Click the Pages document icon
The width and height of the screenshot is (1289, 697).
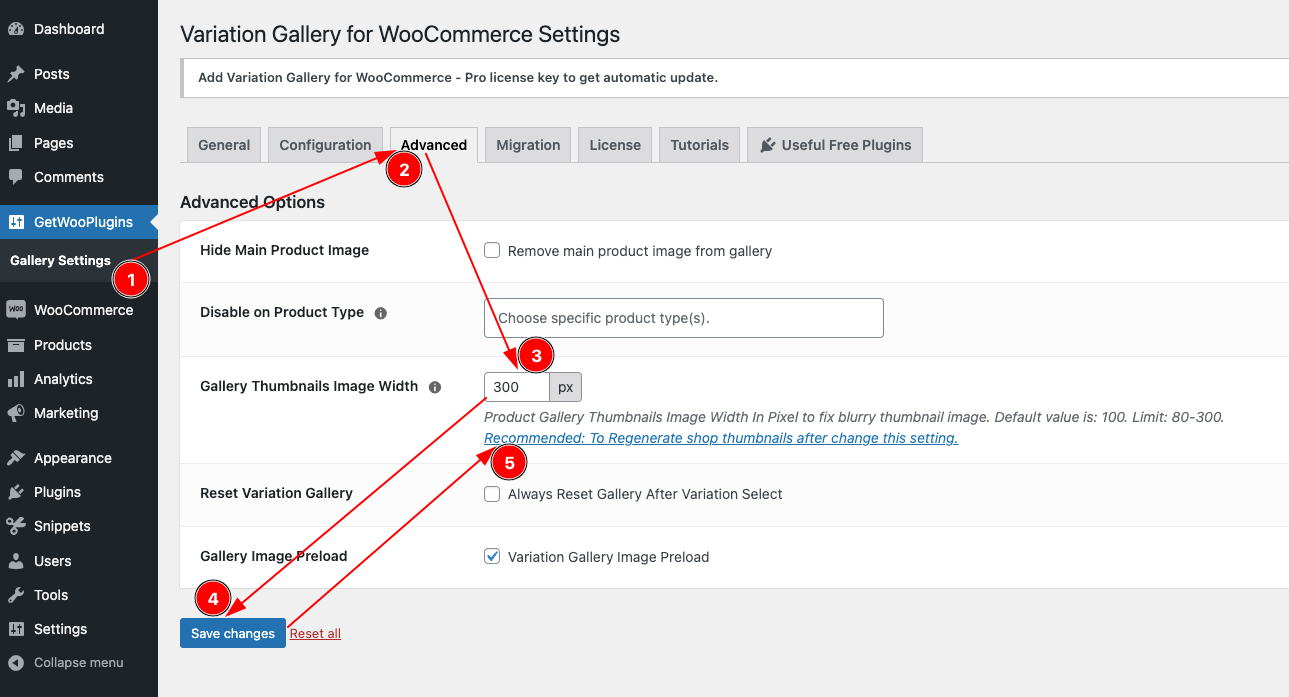tap(16, 143)
